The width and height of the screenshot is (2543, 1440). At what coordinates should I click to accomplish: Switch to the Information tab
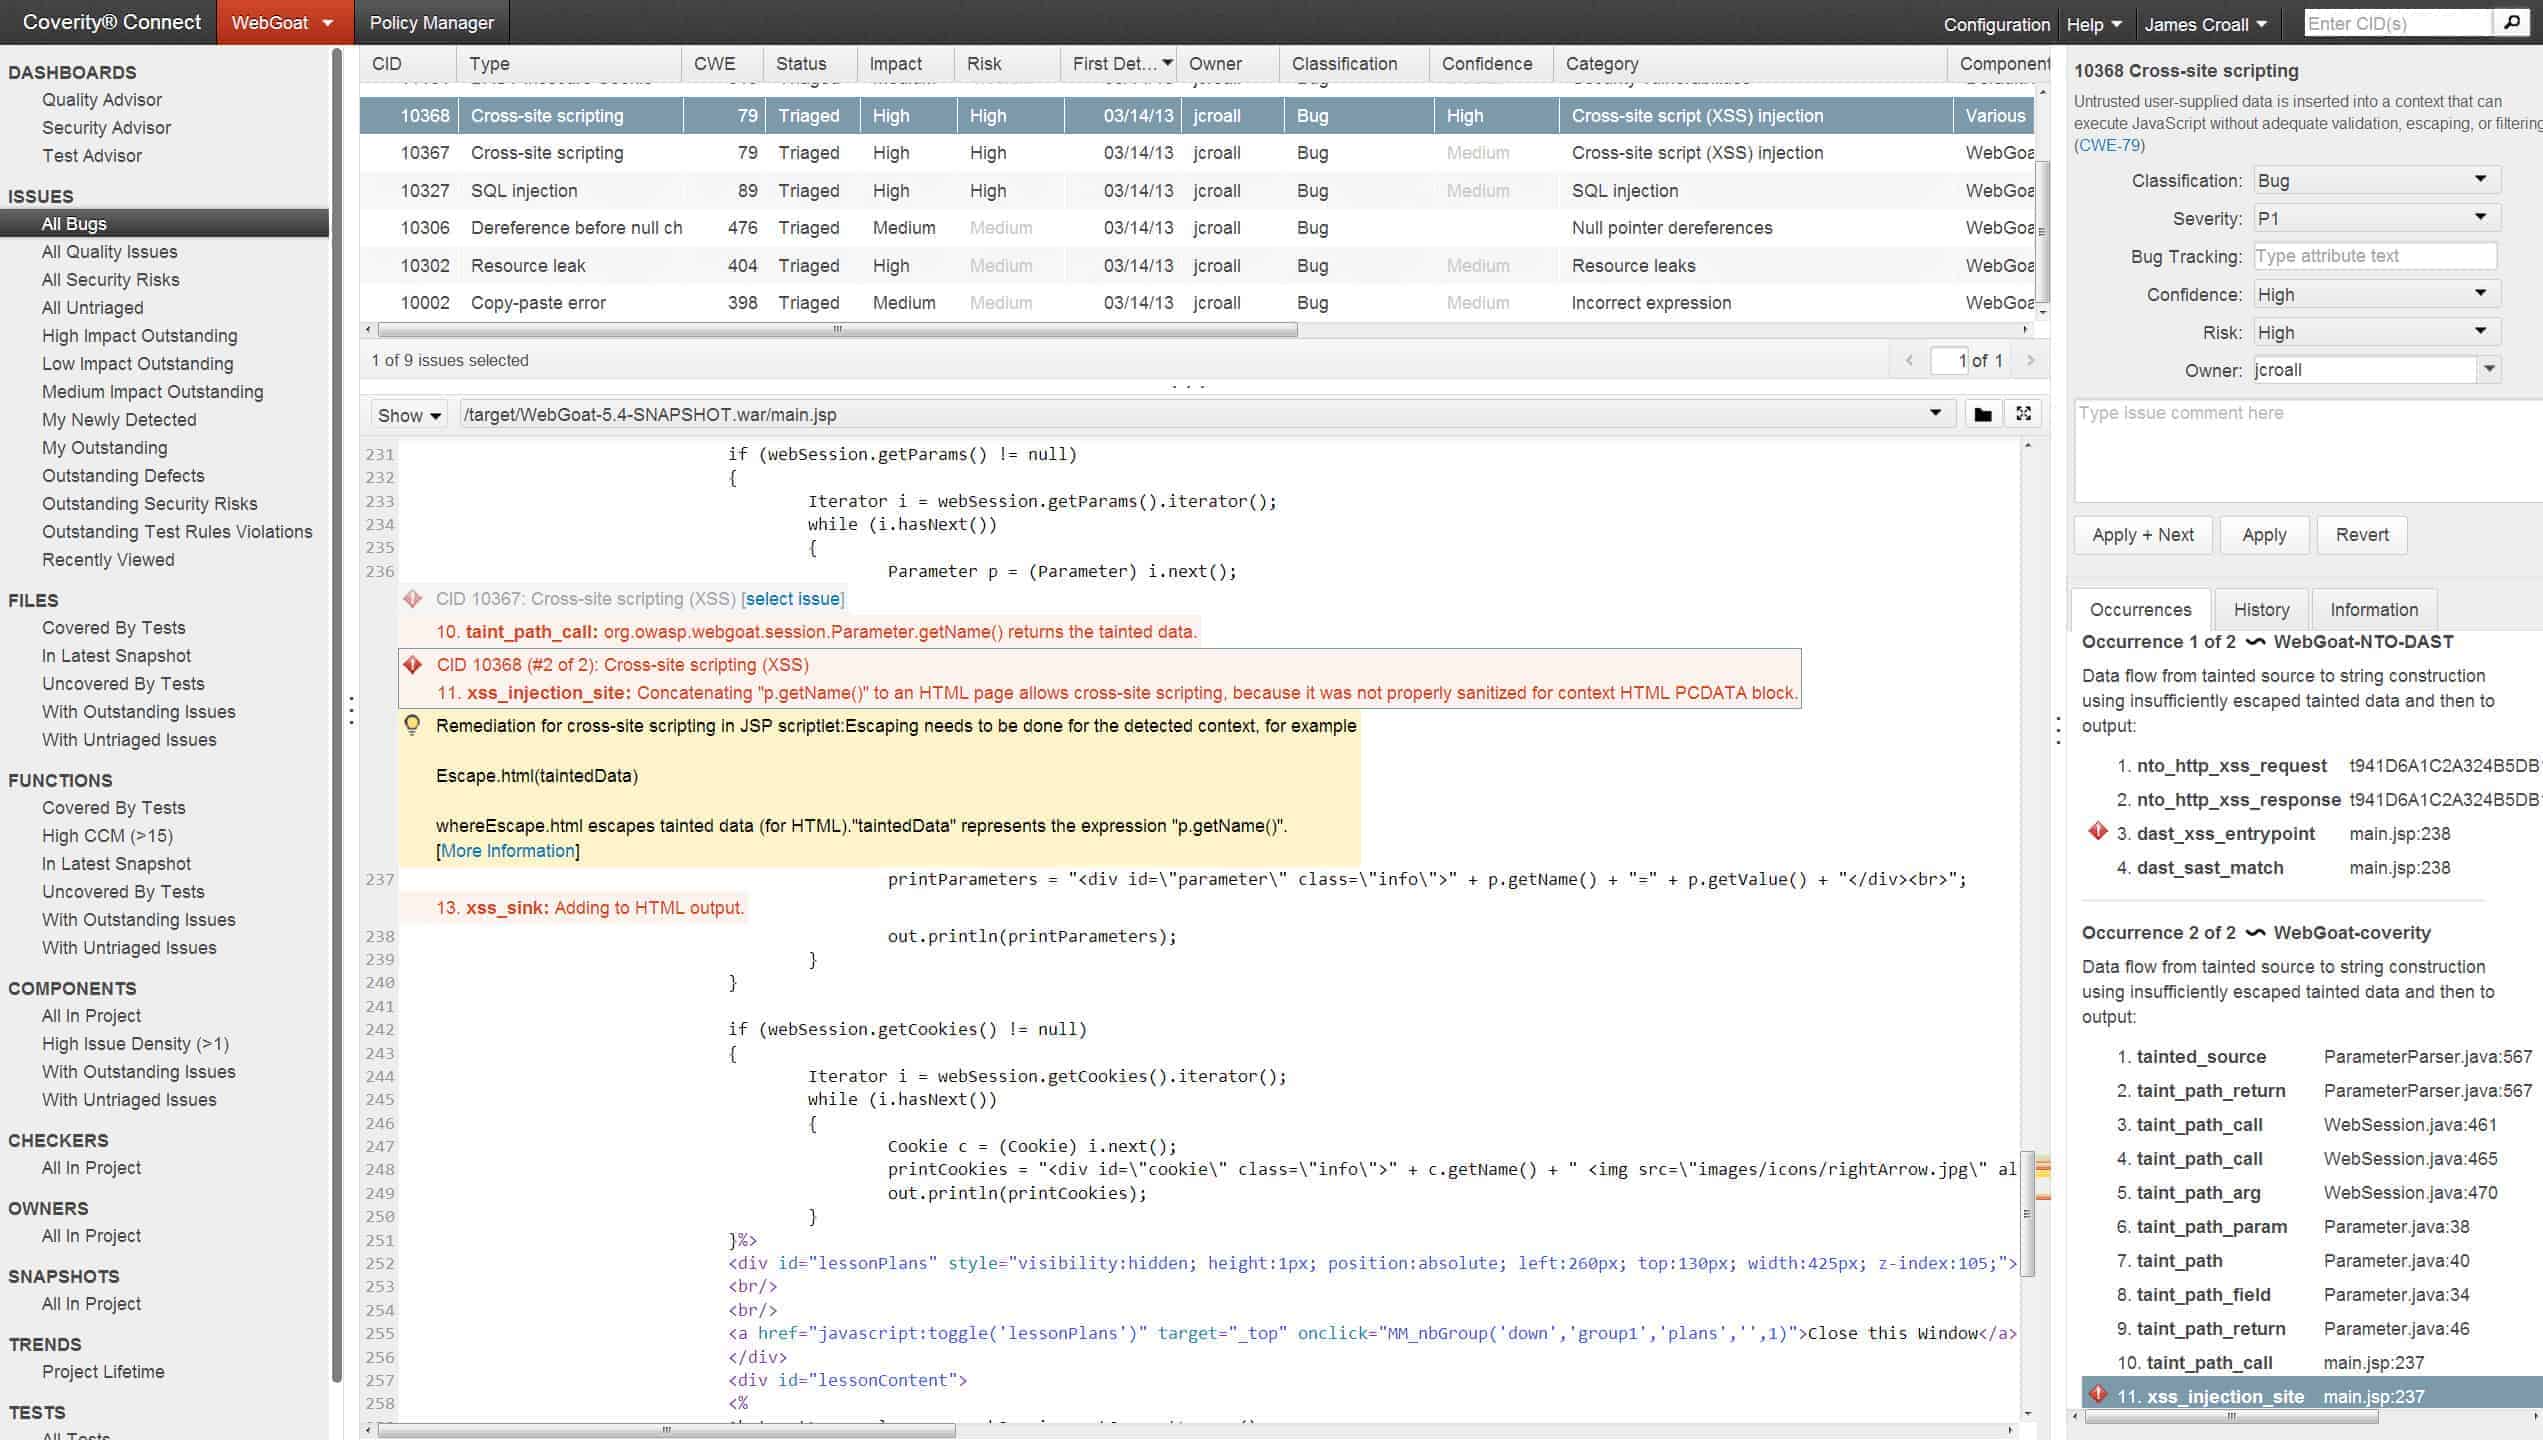2374,609
